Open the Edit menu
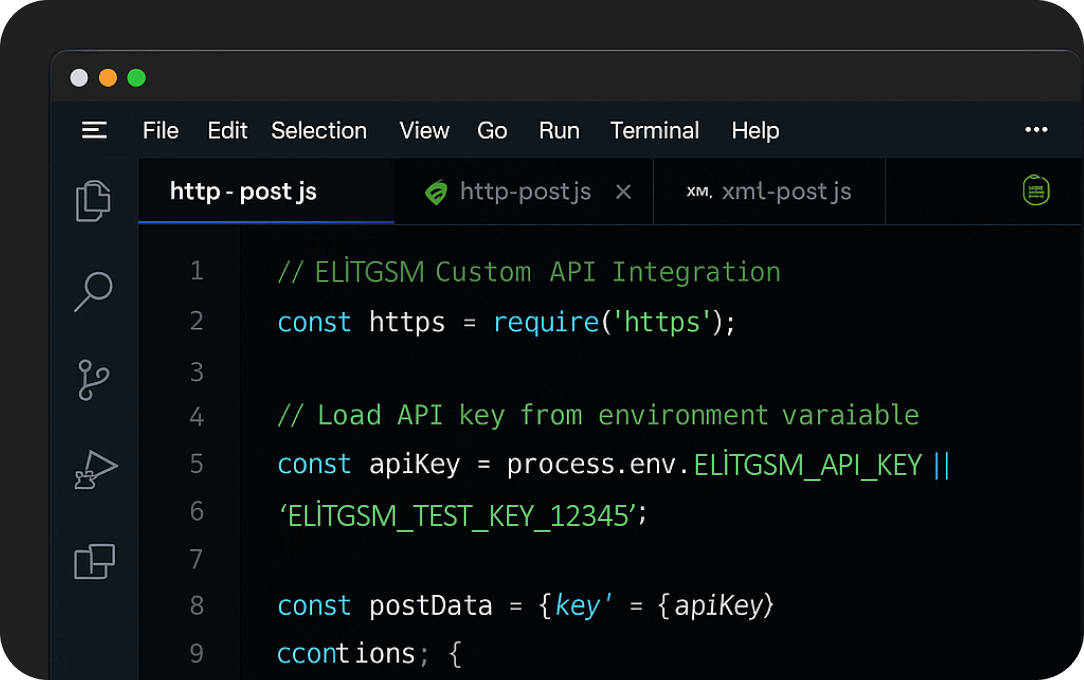The height and width of the screenshot is (680, 1084). [x=227, y=130]
